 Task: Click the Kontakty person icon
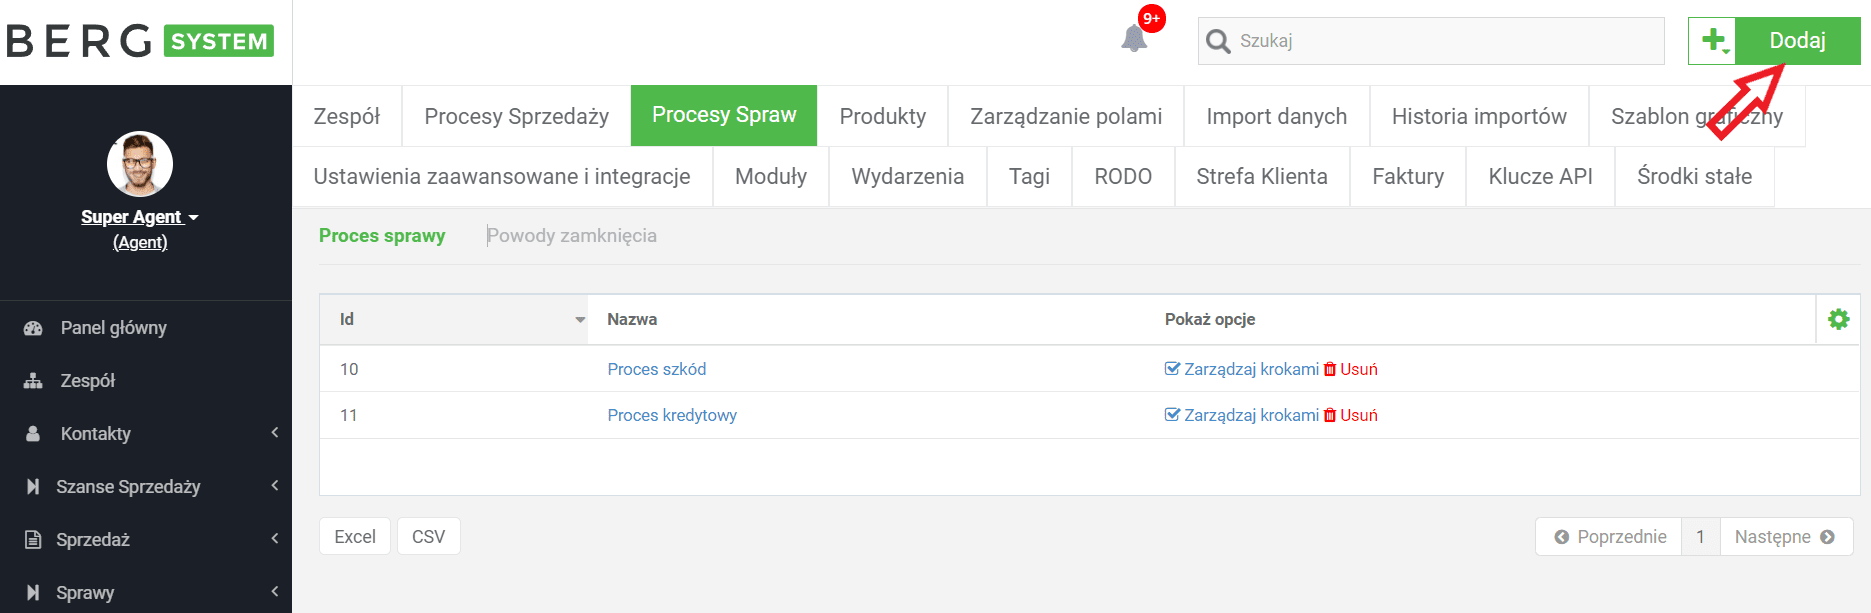(33, 434)
